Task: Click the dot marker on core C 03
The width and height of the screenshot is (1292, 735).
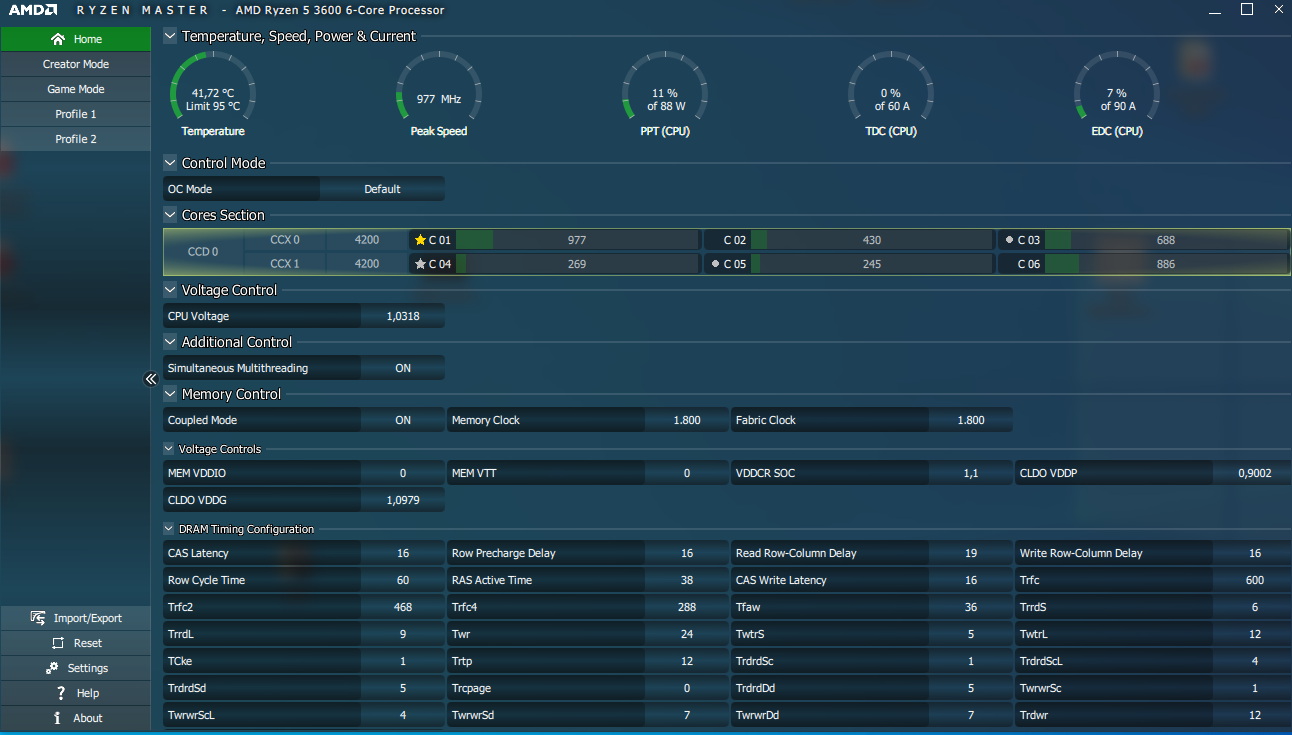Action: 1009,240
